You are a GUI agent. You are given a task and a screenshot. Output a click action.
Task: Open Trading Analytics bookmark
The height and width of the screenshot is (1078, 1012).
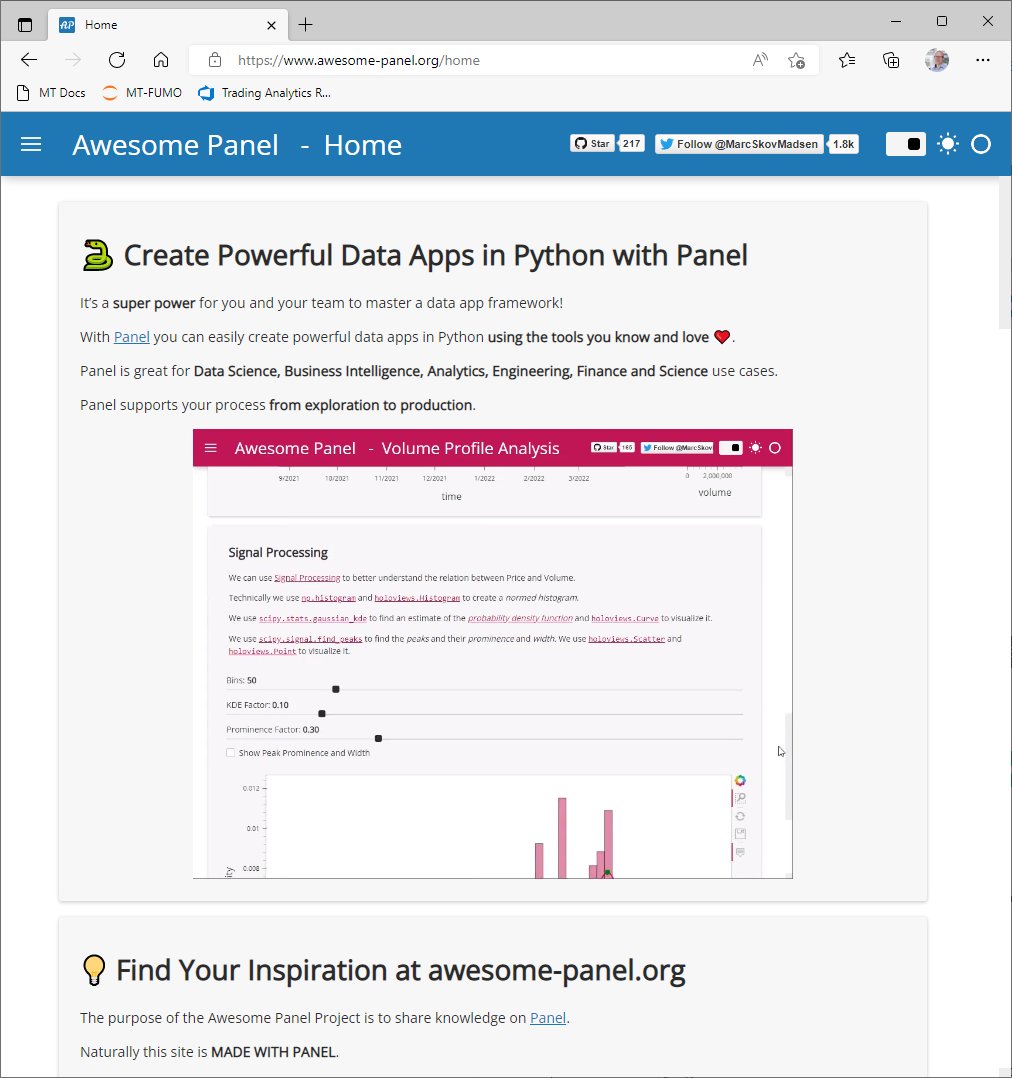point(265,93)
